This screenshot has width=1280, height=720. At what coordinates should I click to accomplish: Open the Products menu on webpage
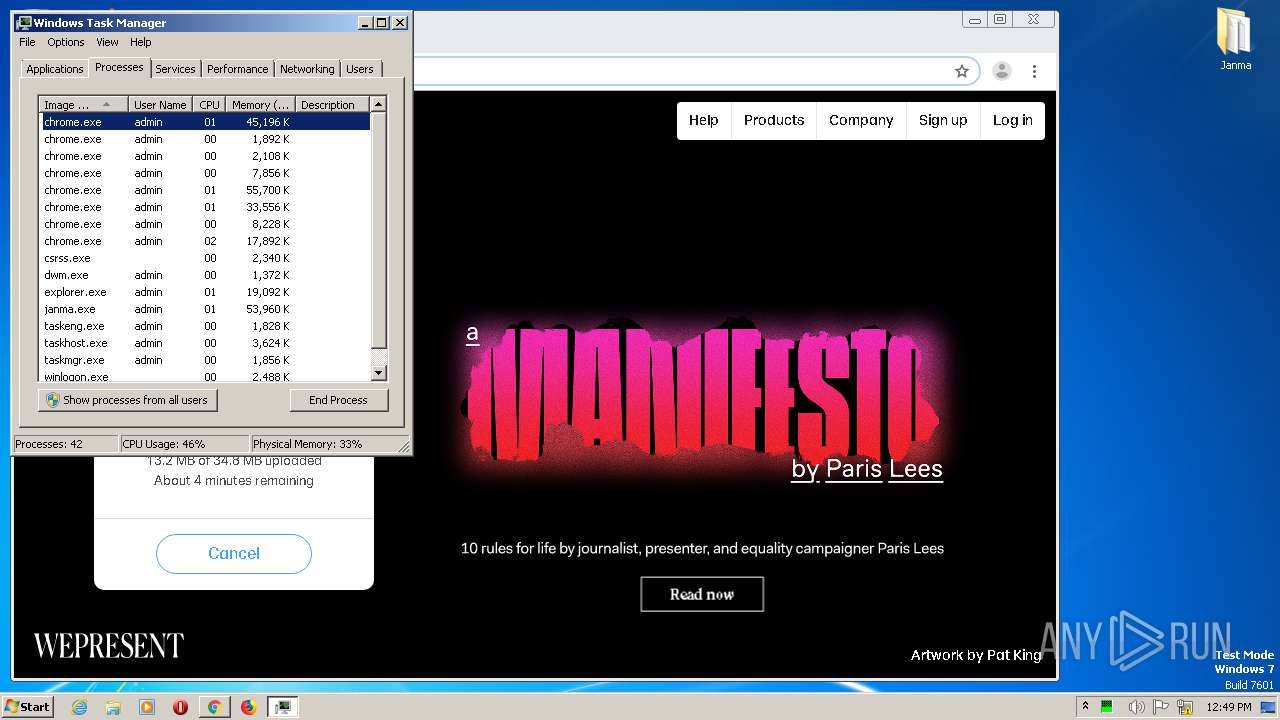click(x=774, y=120)
